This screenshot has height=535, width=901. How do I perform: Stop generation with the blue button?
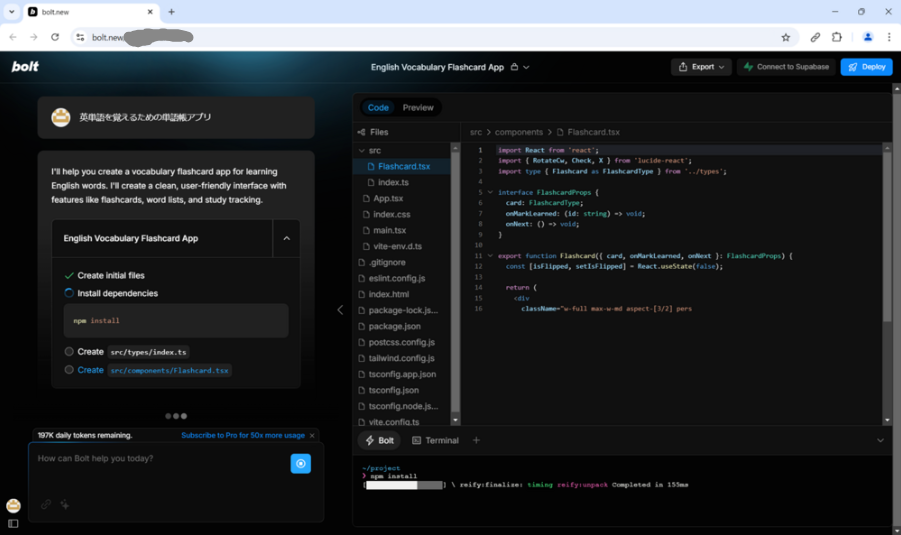coord(301,464)
